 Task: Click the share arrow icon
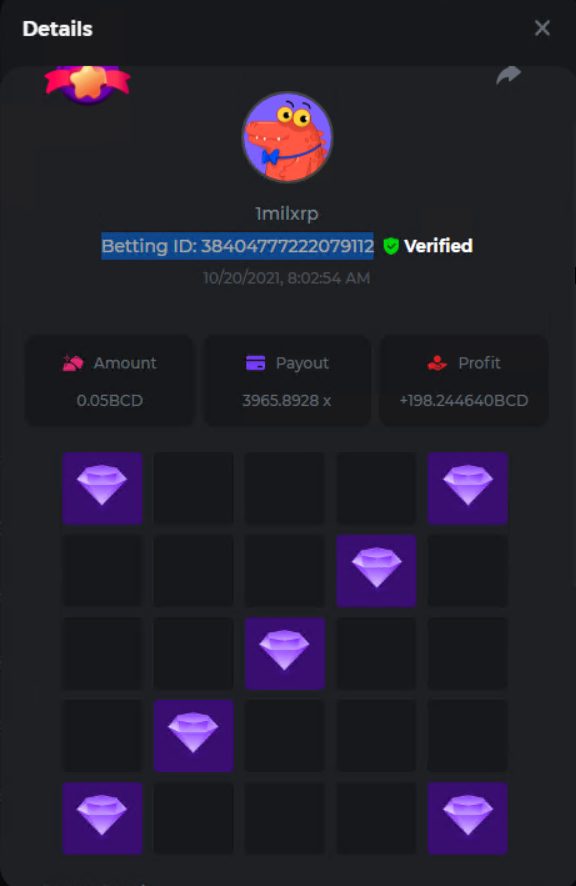pos(508,75)
